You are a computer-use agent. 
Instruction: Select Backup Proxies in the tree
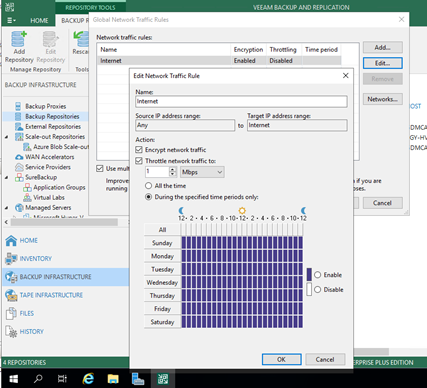point(45,106)
